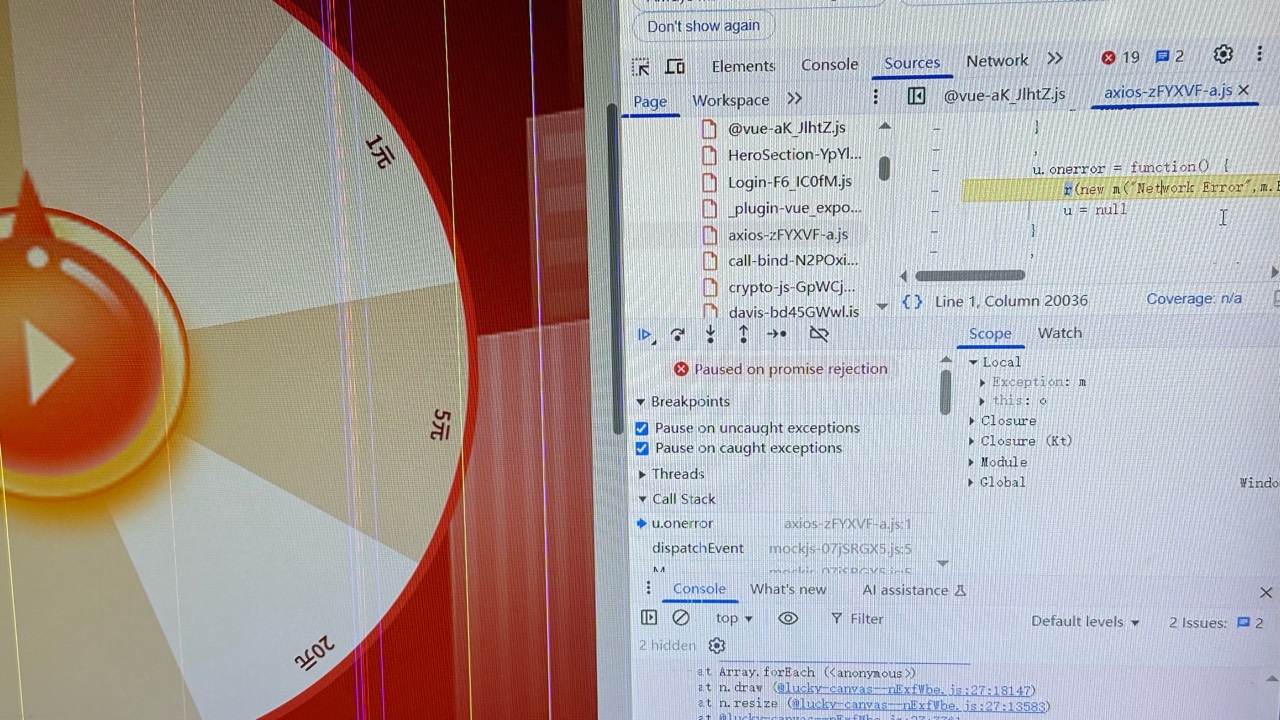The image size is (1280, 720).
Task: Select the Scope pane tab
Action: click(990, 334)
